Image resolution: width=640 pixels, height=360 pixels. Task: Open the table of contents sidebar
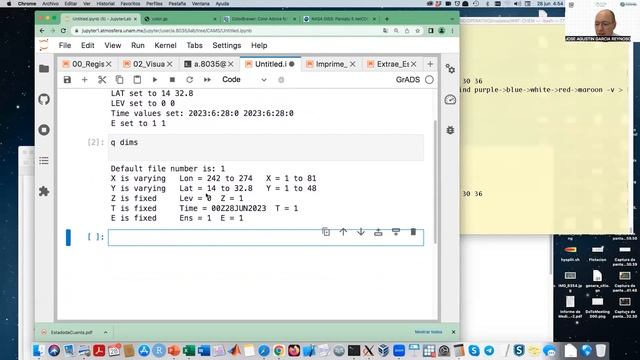(x=44, y=160)
